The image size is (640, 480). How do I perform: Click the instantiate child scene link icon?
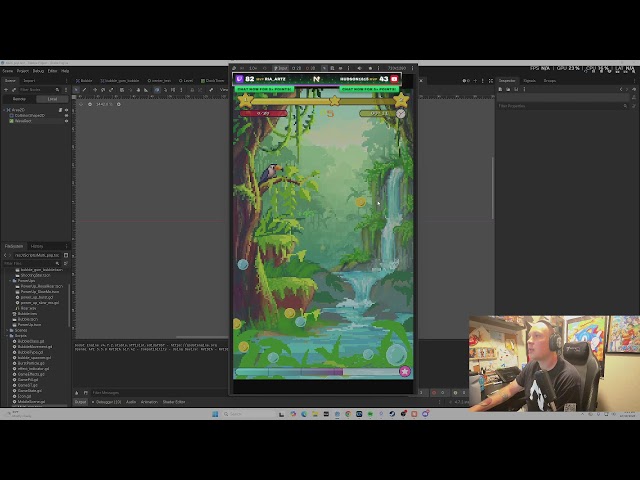[13, 90]
